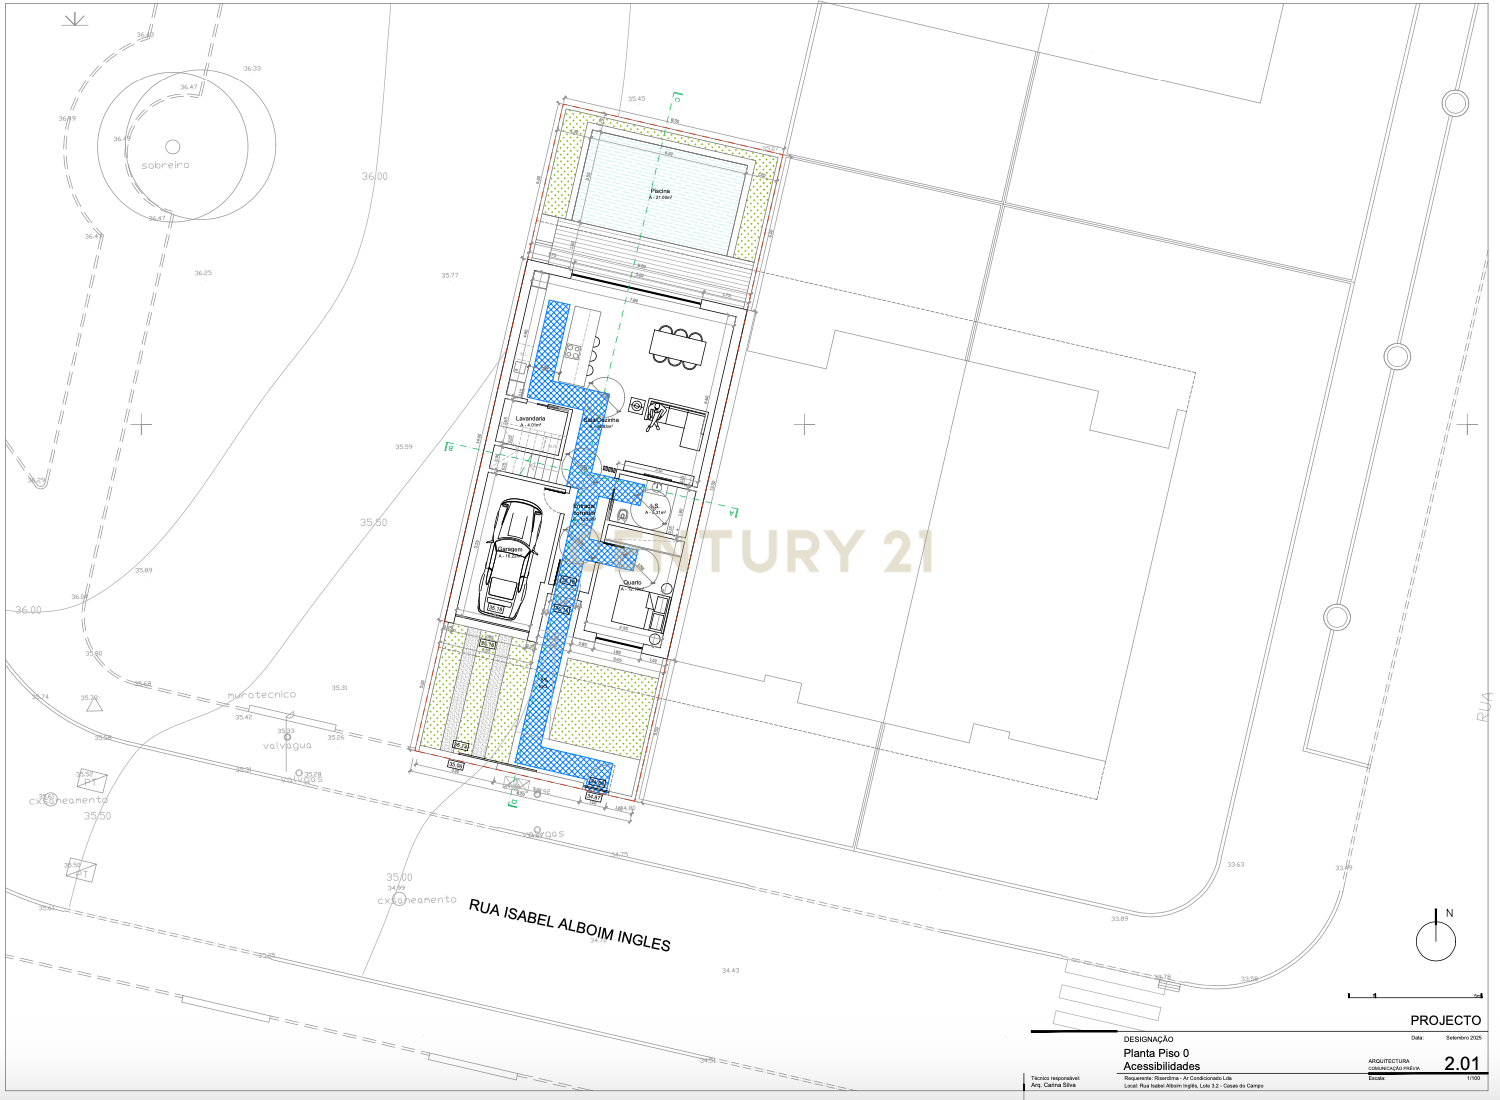The image size is (1500, 1100).
Task: Click the graphic scale bar
Action: [x=1414, y=996]
